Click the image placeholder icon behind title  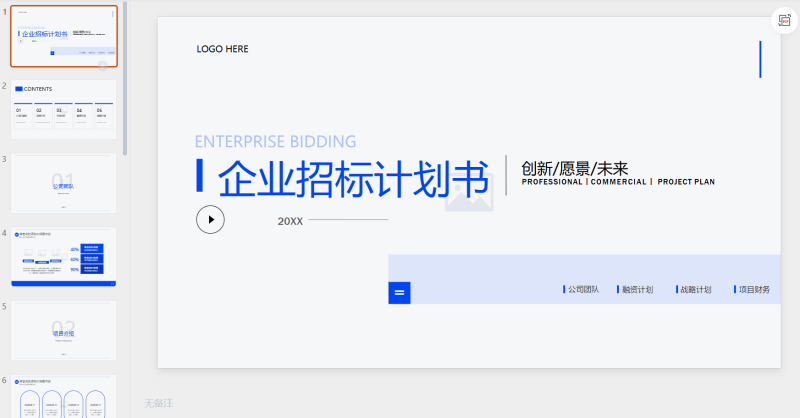coord(469,192)
